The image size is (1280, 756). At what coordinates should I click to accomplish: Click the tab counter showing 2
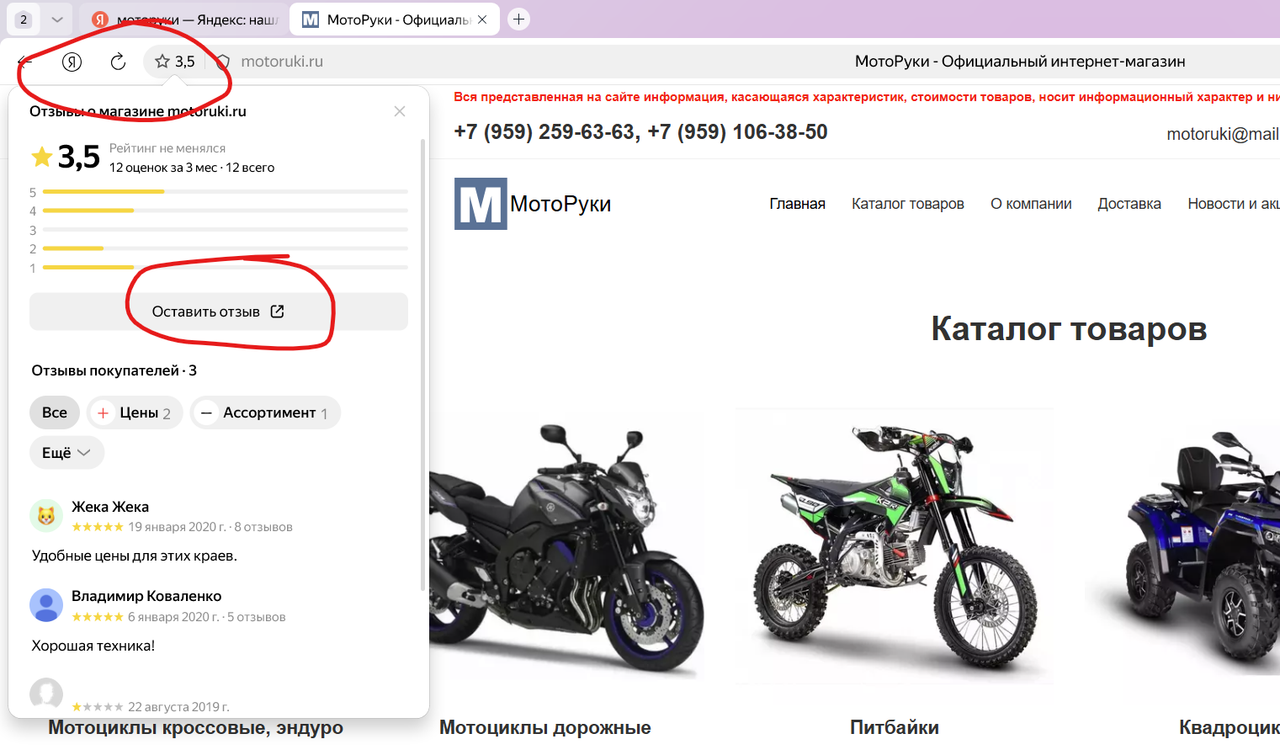point(22,18)
